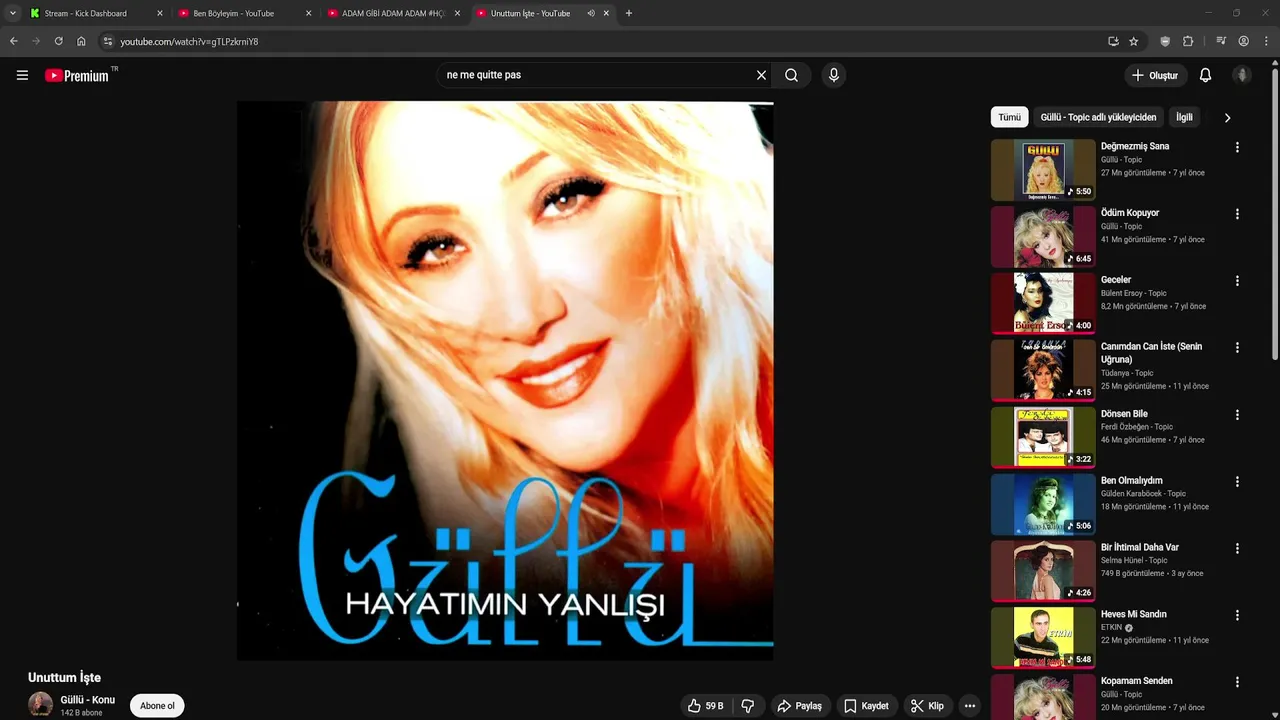Open options menu for Heves Mi Sandın

tap(1237, 616)
